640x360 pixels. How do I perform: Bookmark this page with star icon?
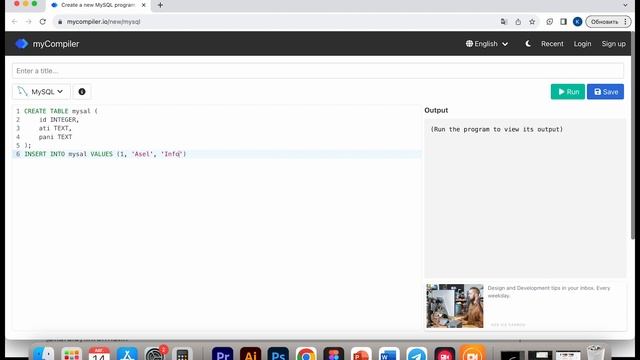532,22
